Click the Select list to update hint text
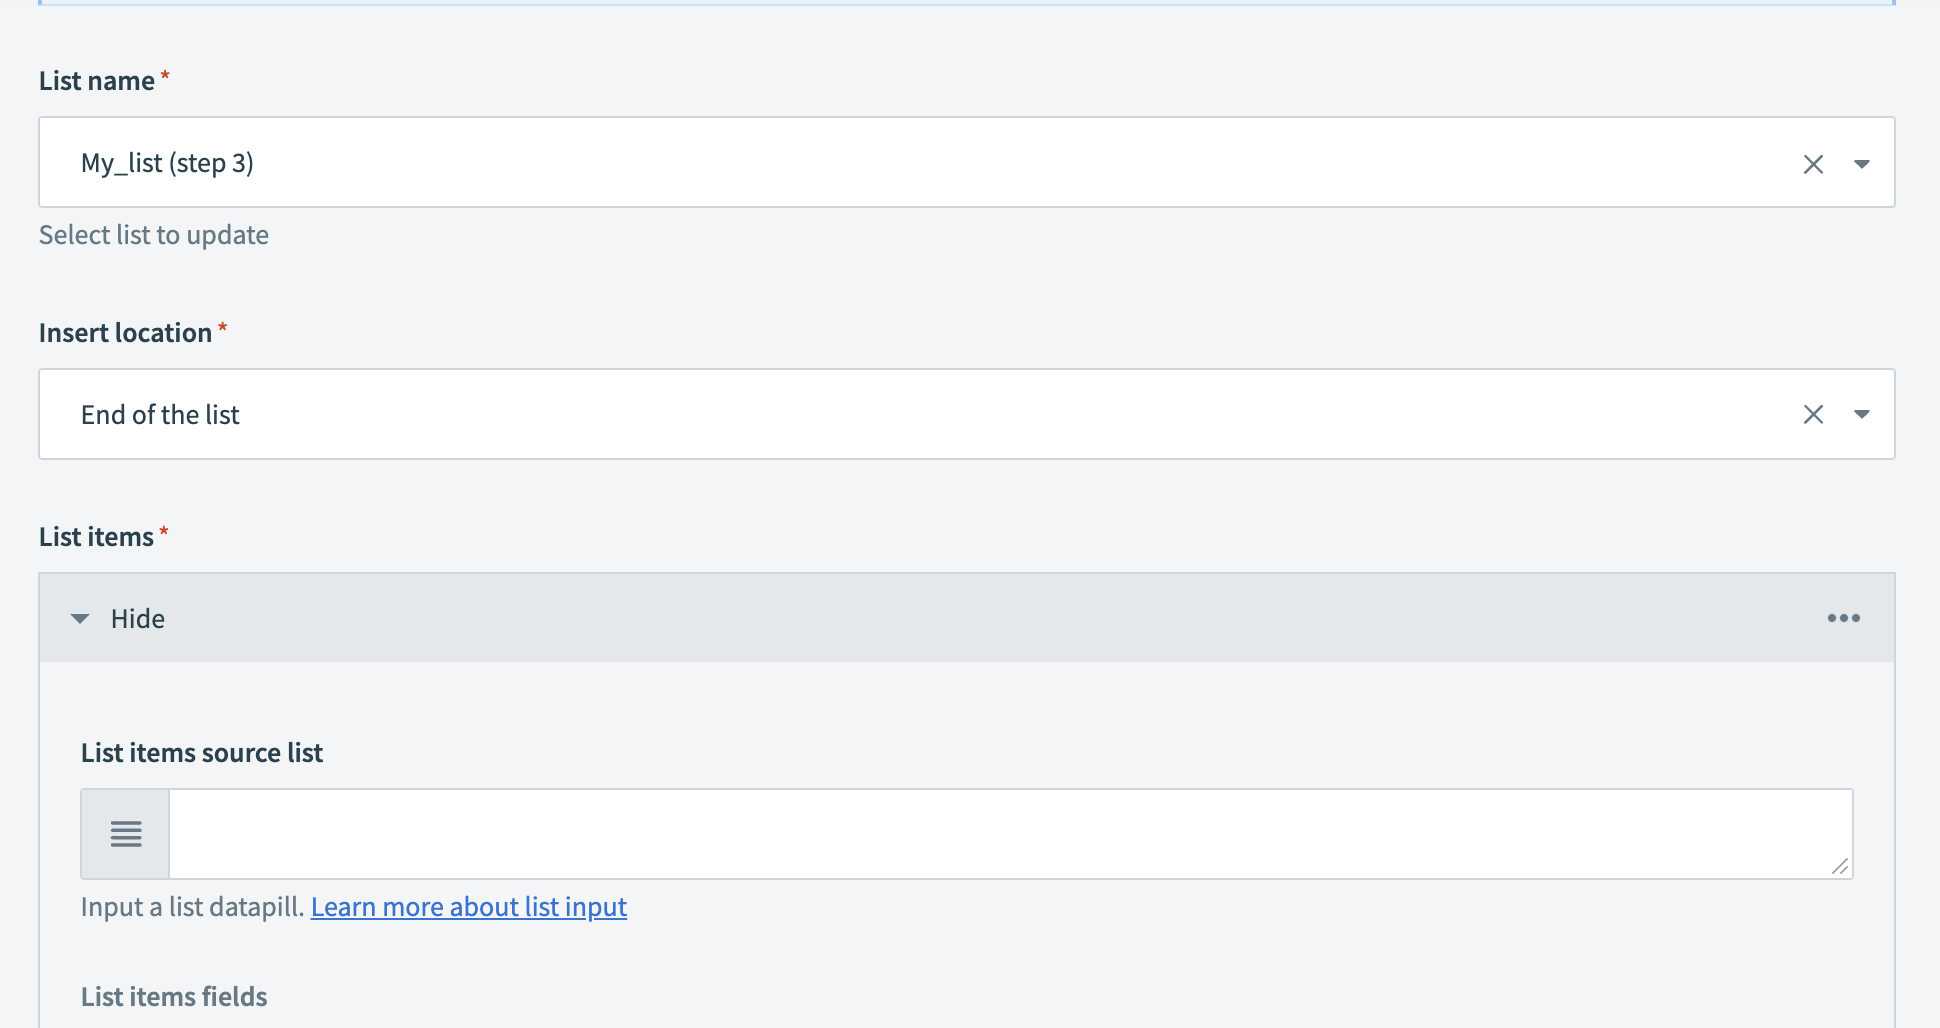The width and height of the screenshot is (1940, 1028). tap(154, 235)
